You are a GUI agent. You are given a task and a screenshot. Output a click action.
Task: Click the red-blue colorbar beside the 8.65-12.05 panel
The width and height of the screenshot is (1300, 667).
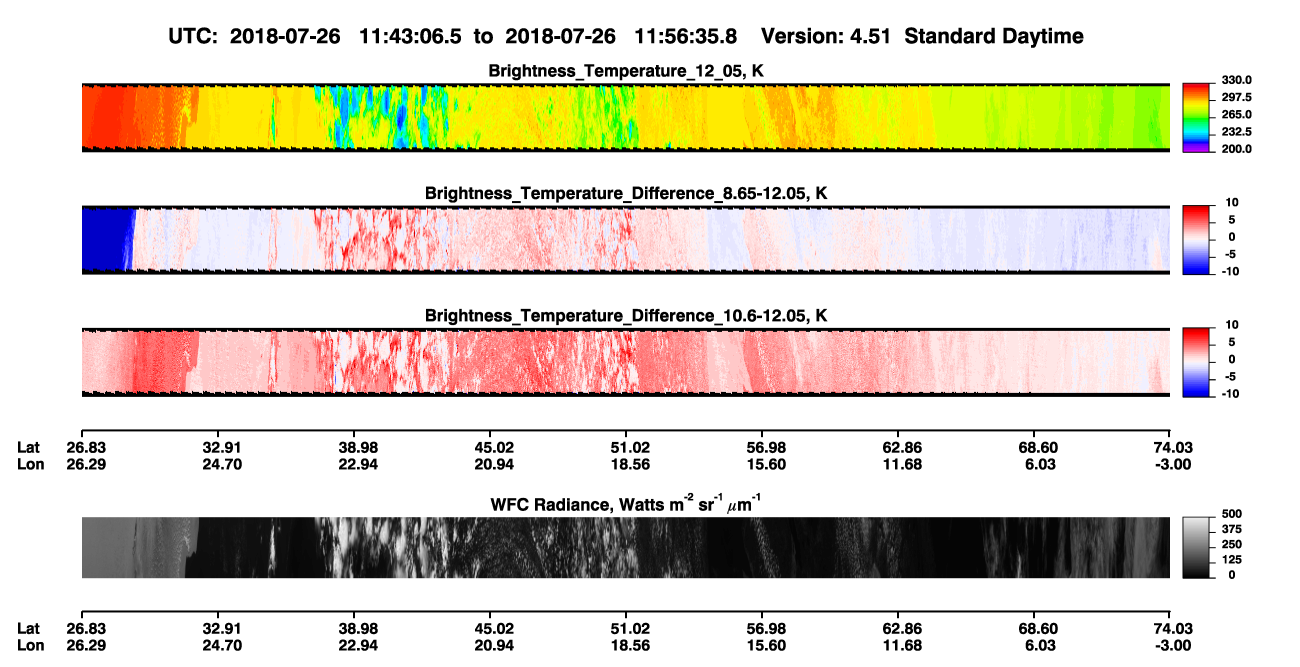(1196, 238)
